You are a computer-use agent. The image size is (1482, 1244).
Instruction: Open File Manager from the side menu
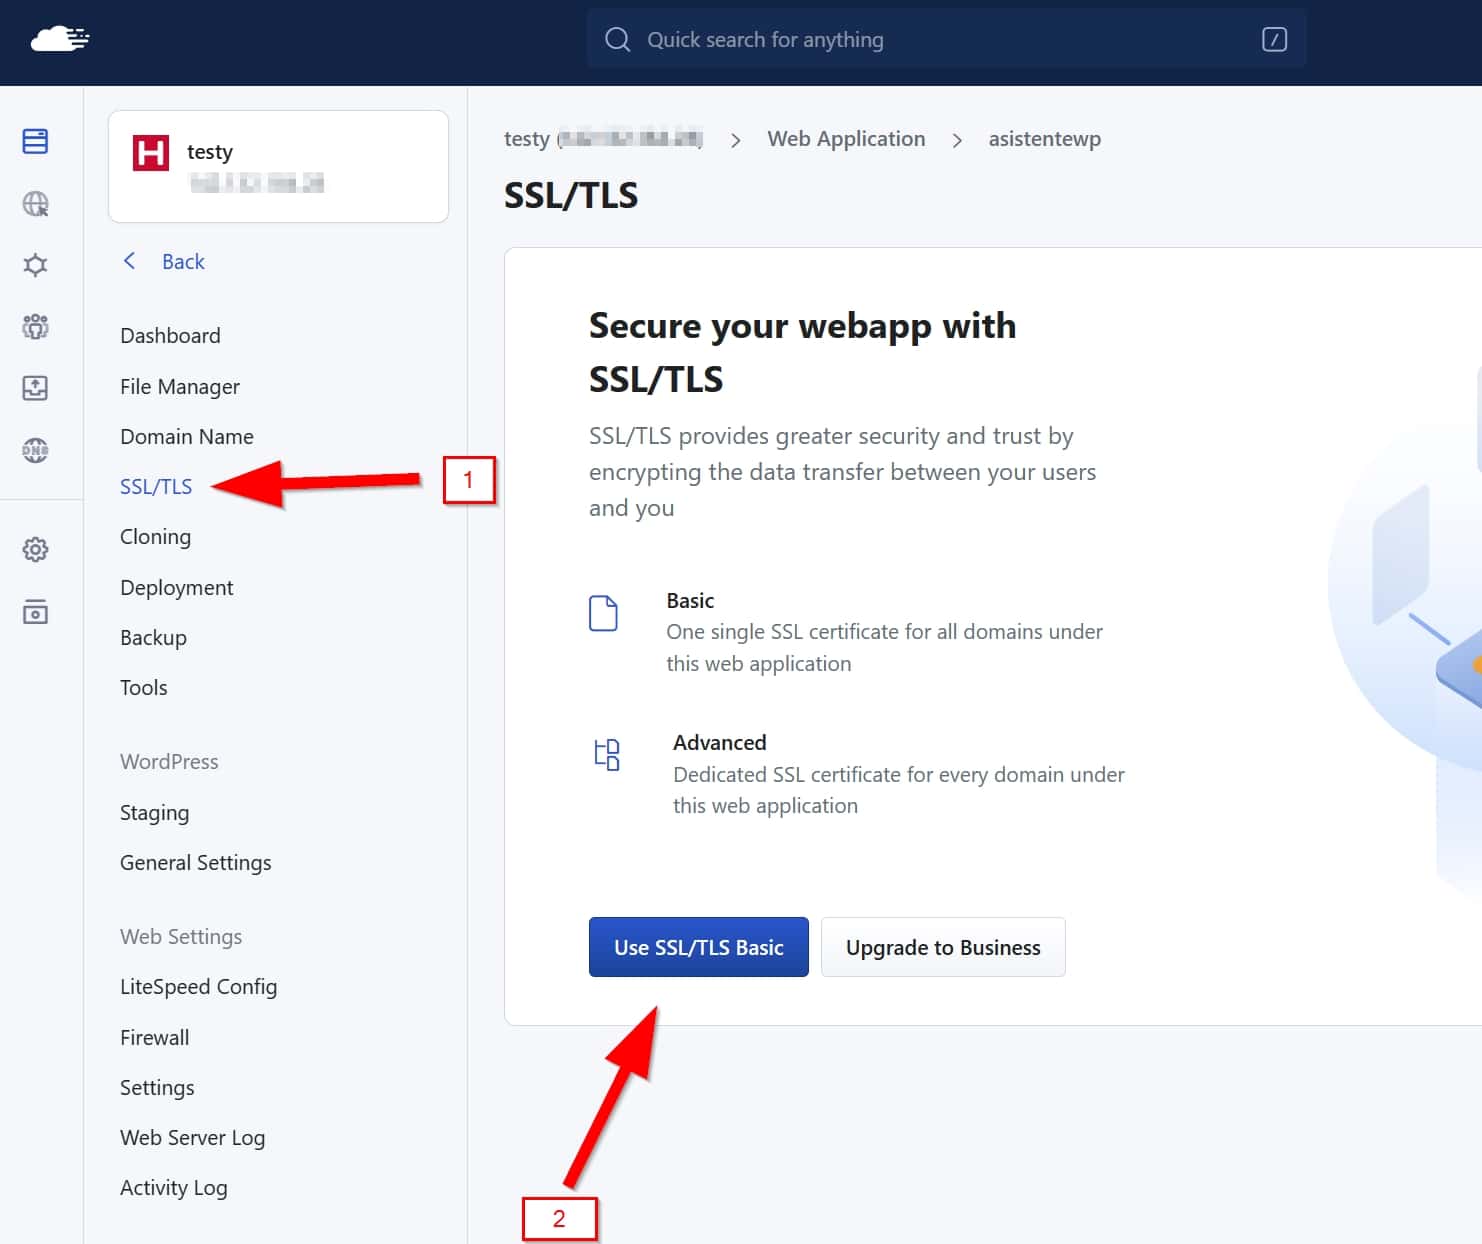[x=180, y=387]
